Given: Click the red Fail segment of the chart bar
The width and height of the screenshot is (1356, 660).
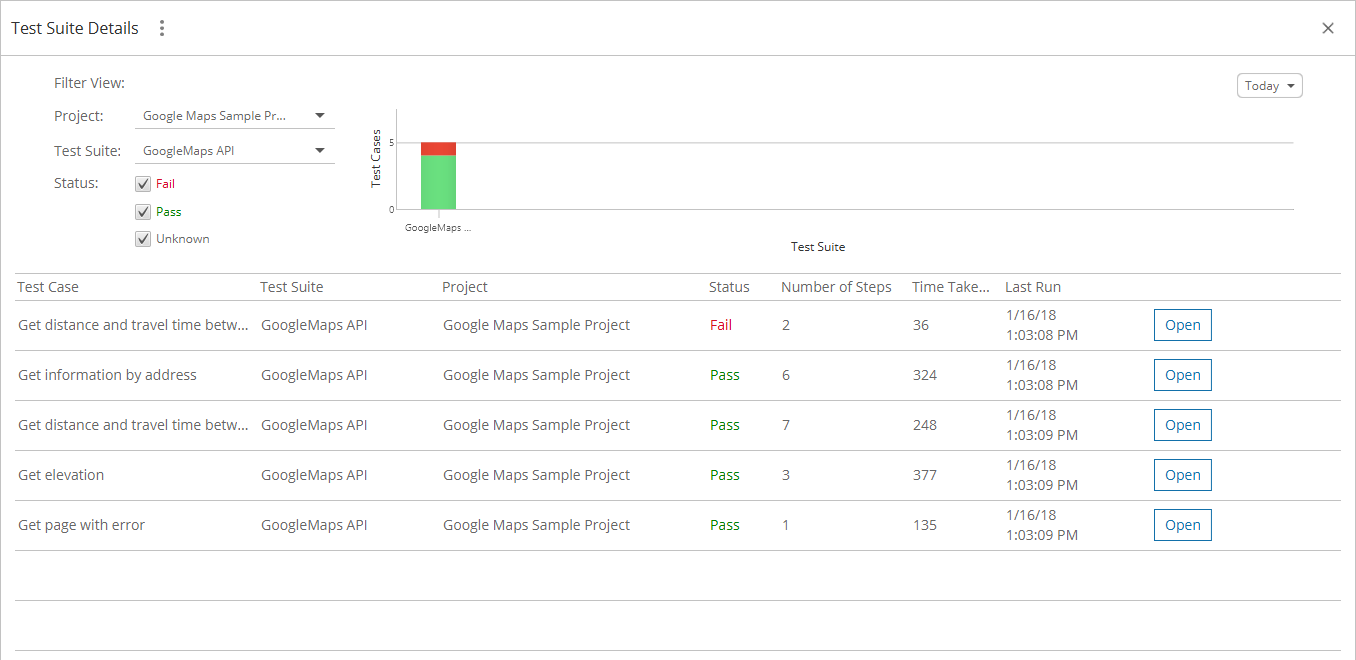Looking at the screenshot, I should pyautogui.click(x=440, y=148).
